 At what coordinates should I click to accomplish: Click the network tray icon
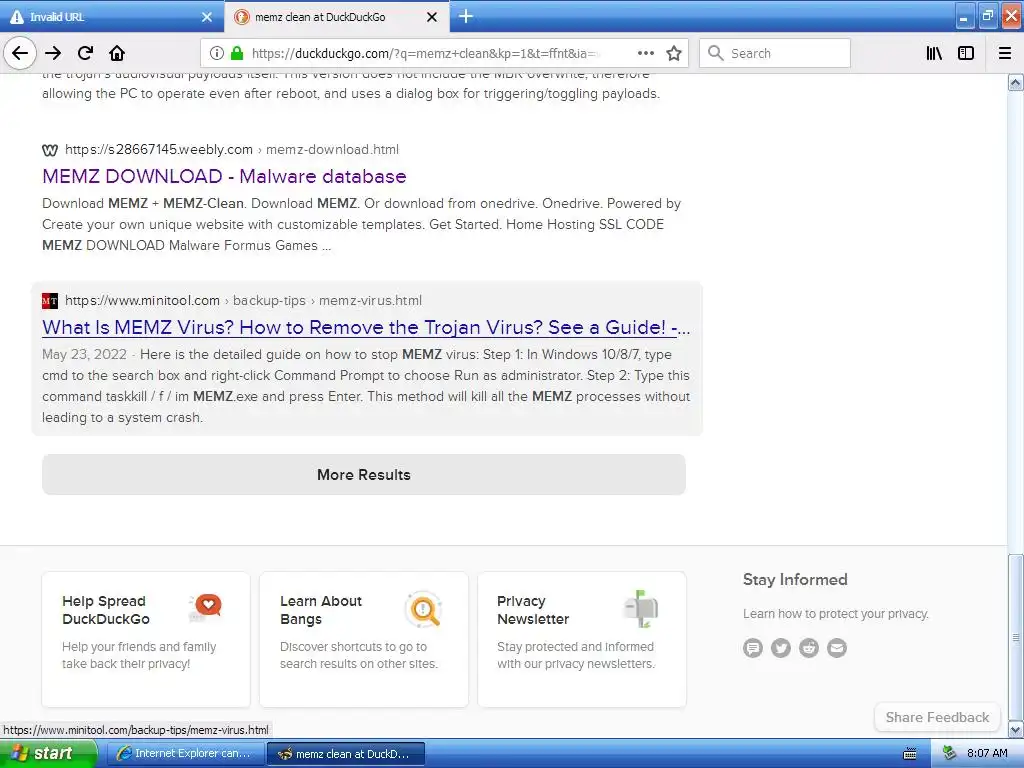tap(950, 754)
